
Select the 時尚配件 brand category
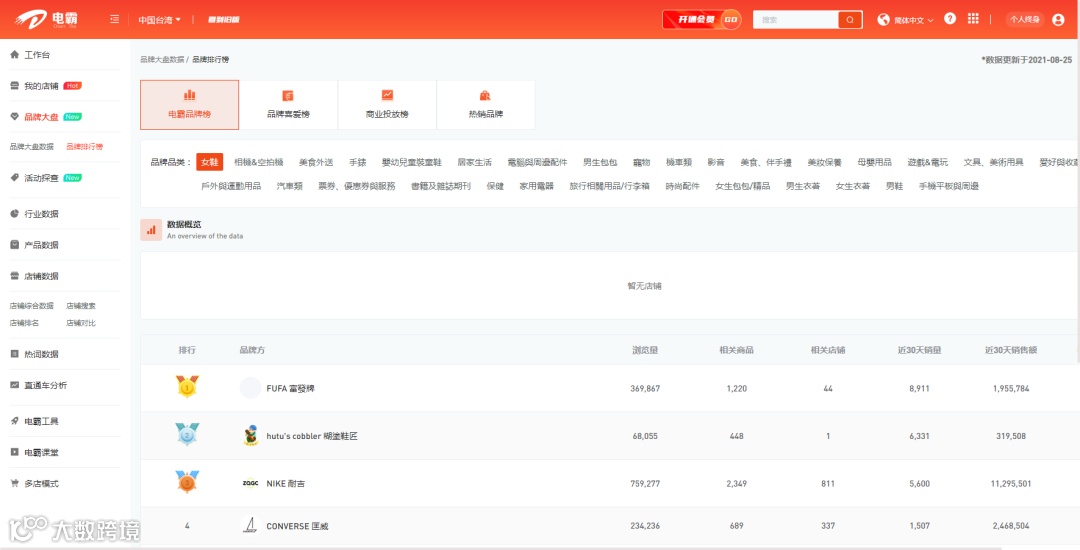(x=683, y=186)
